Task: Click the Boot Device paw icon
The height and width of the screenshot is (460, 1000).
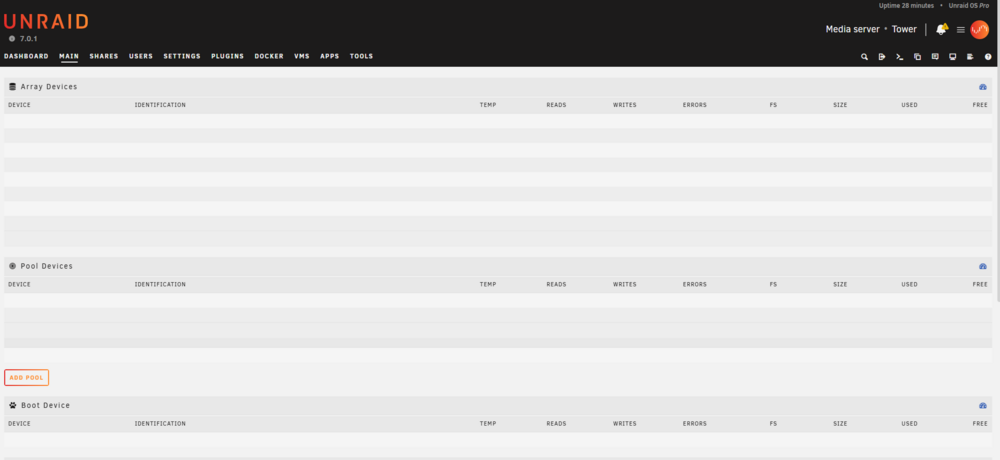Action: pyautogui.click(x=13, y=405)
